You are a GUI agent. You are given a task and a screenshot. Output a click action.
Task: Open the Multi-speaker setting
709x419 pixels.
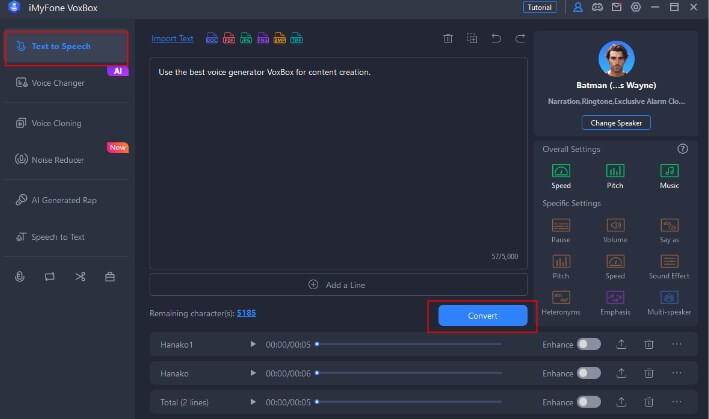click(669, 303)
